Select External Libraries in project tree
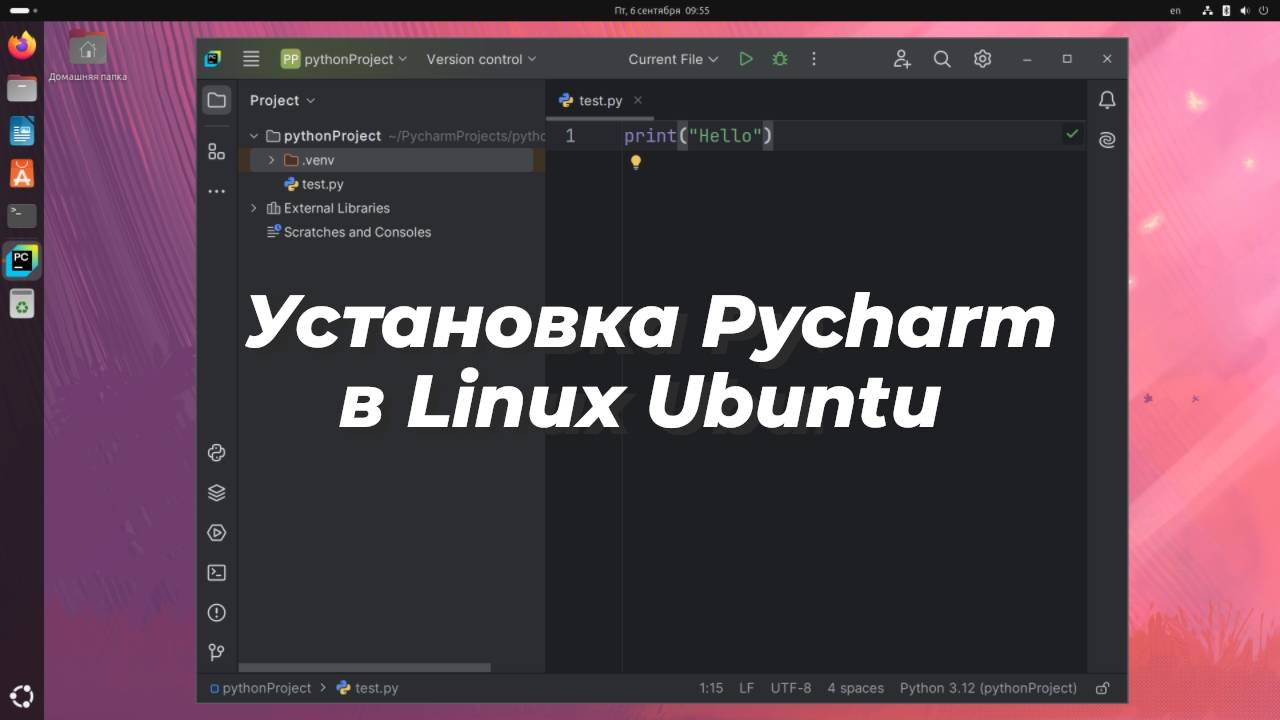The image size is (1280, 720). pyautogui.click(x=328, y=208)
